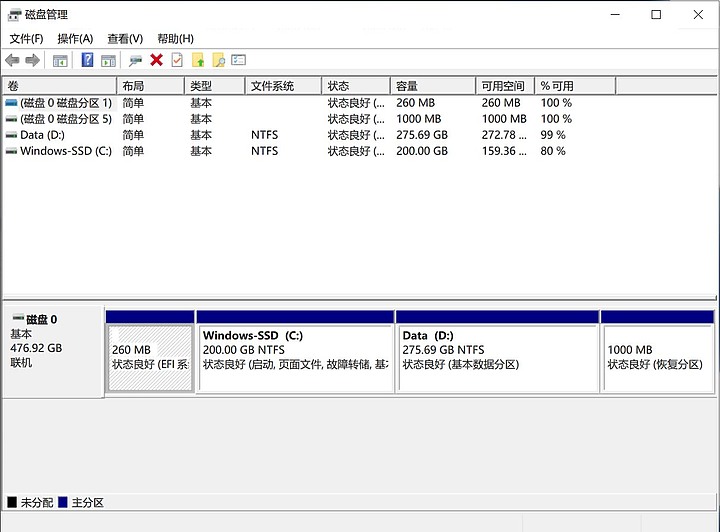This screenshot has height=532, width=720.
Task: Close the Disk Management window
Action: tap(698, 15)
